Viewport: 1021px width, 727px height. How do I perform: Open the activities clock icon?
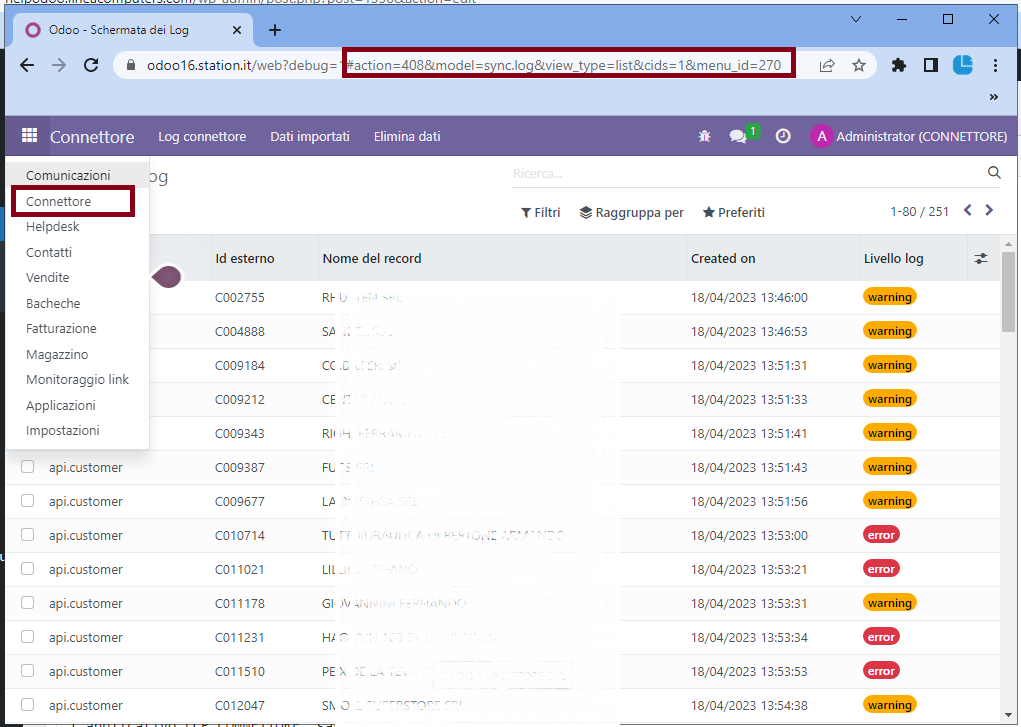(x=783, y=136)
